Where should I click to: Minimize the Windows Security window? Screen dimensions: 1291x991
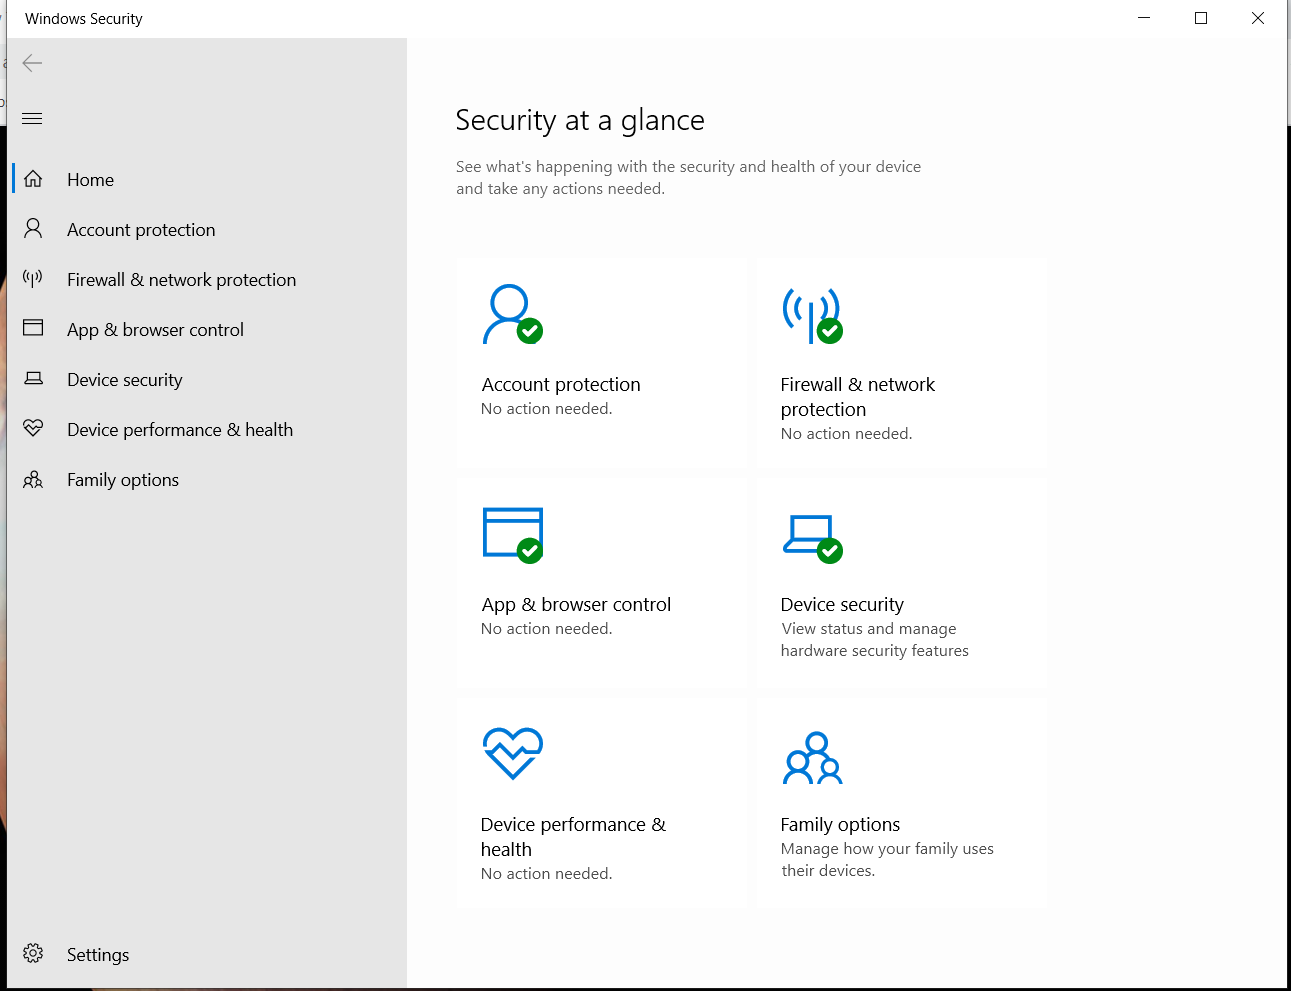pyautogui.click(x=1144, y=18)
